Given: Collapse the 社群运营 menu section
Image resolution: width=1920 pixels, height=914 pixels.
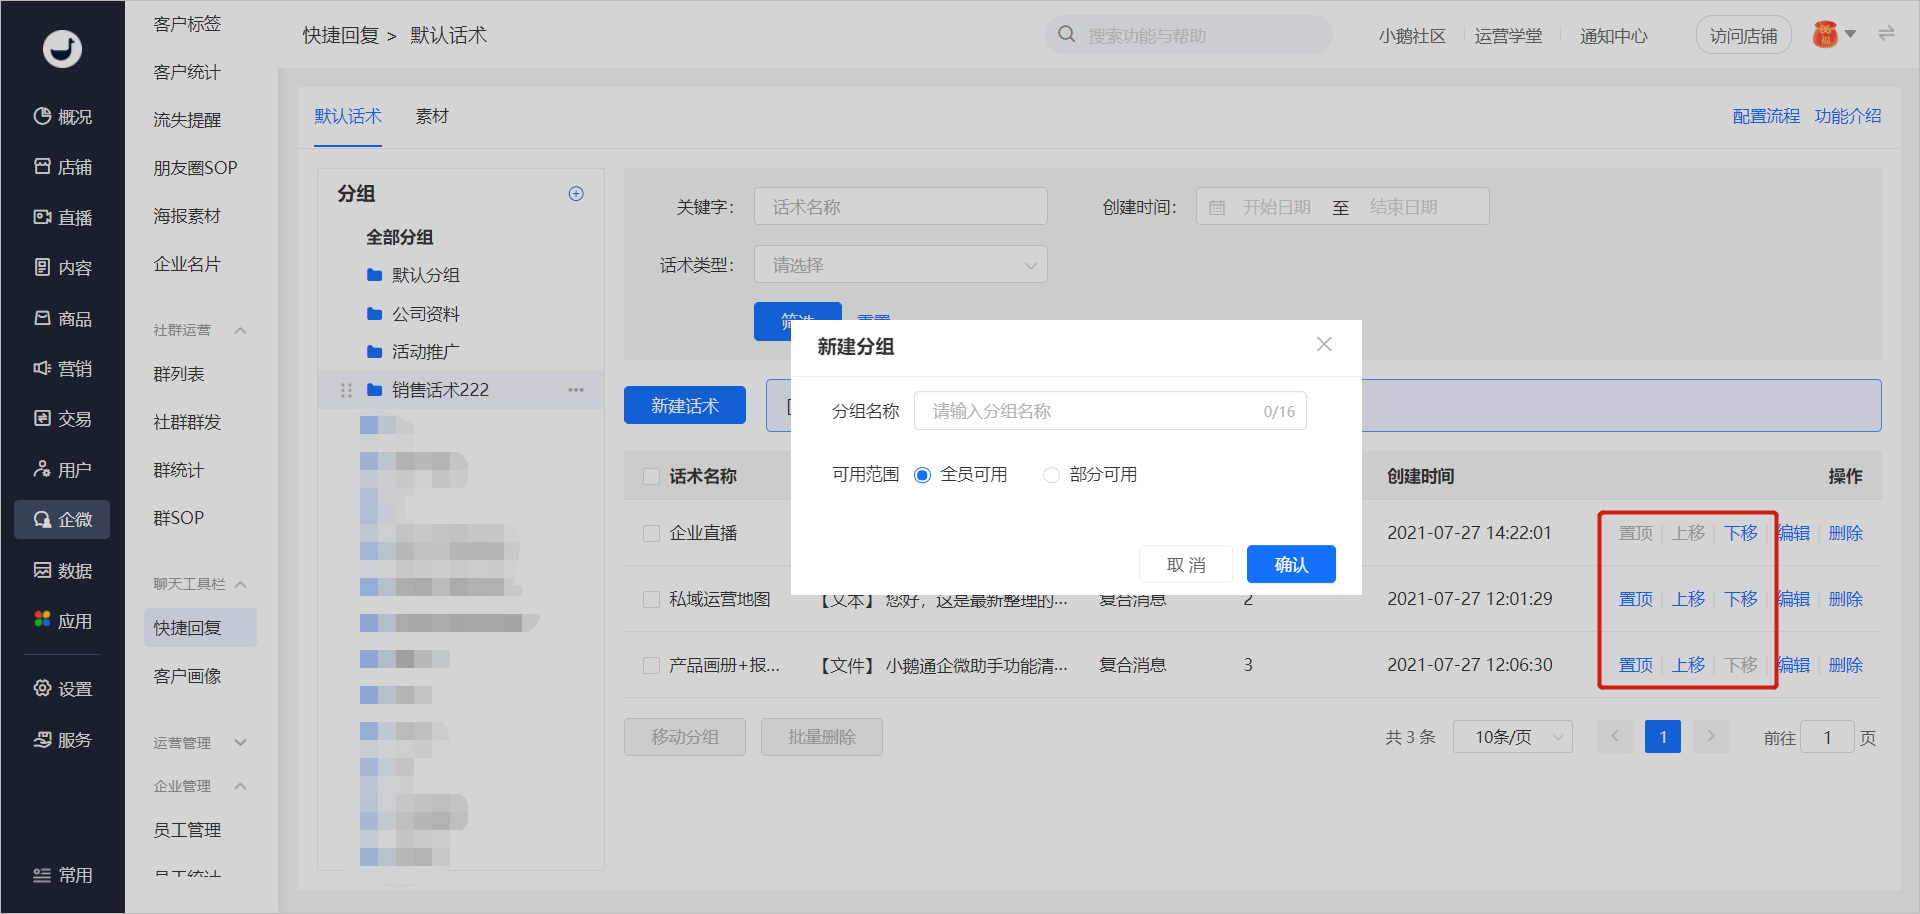Looking at the screenshot, I should [240, 330].
